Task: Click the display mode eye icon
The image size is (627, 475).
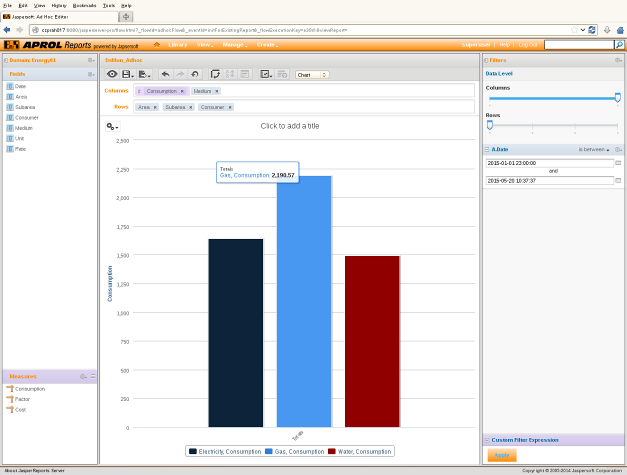Action: [112, 74]
